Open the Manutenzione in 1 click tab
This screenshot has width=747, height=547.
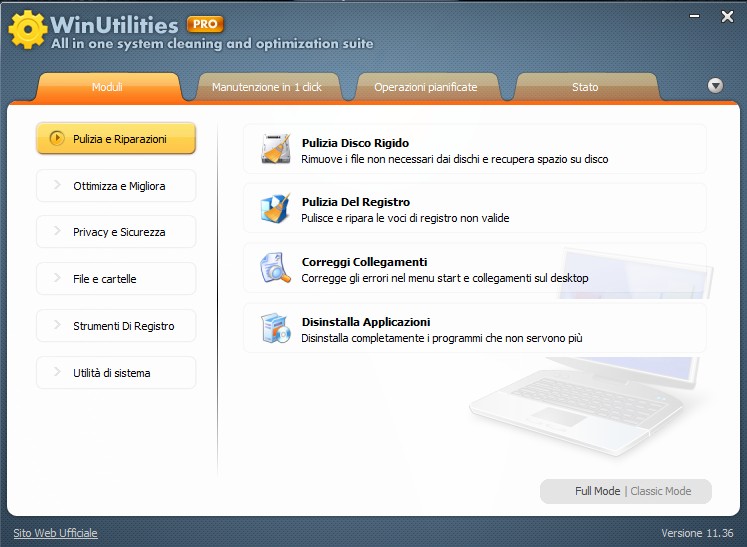[x=267, y=87]
